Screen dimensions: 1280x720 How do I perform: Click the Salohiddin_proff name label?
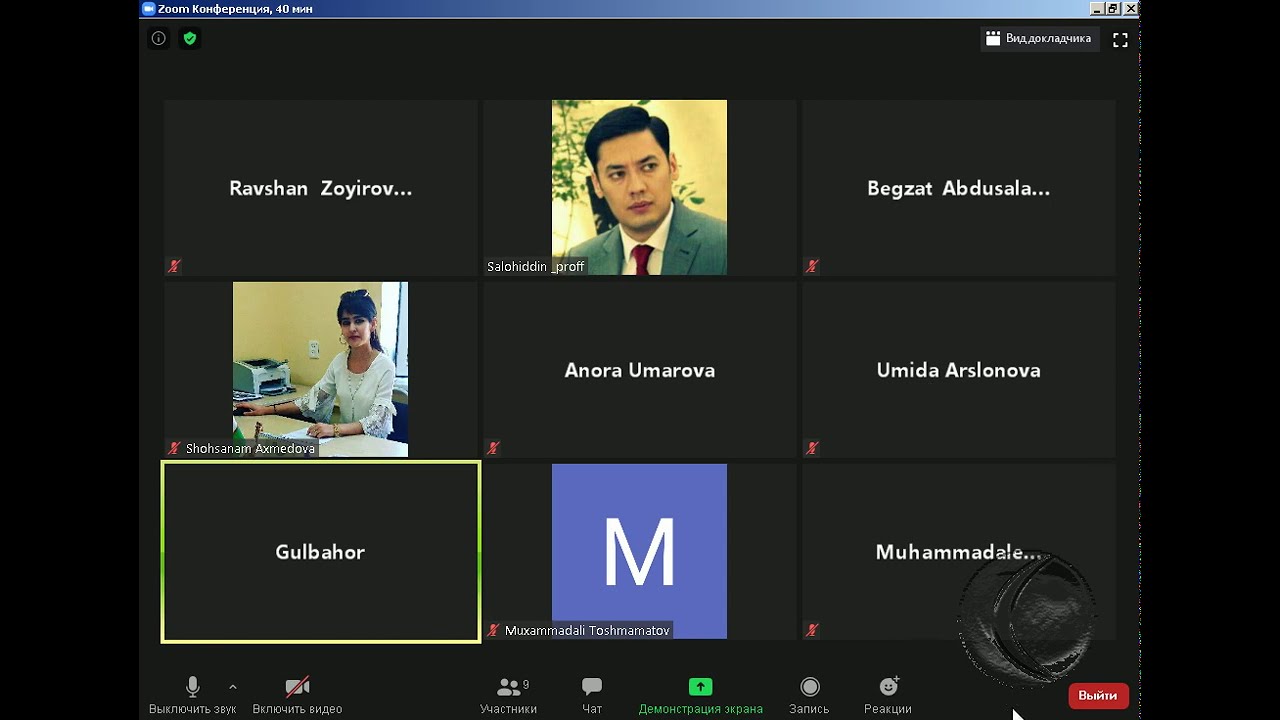pyautogui.click(x=536, y=267)
